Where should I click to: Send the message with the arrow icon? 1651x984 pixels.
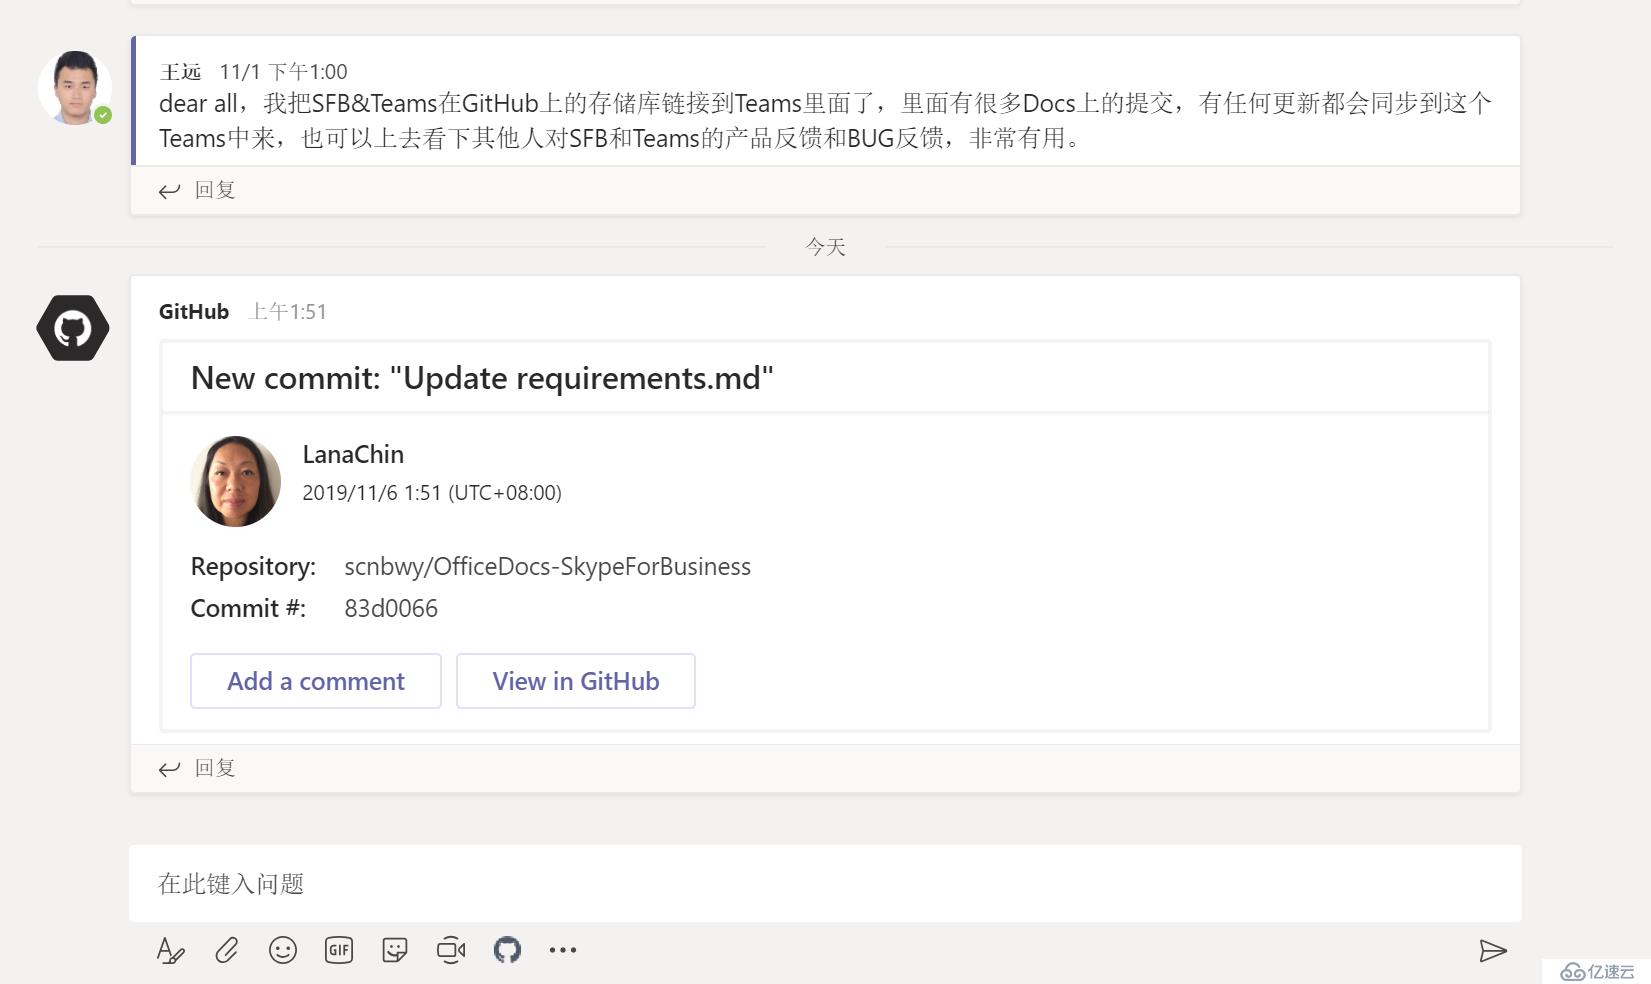pyautogui.click(x=1493, y=950)
